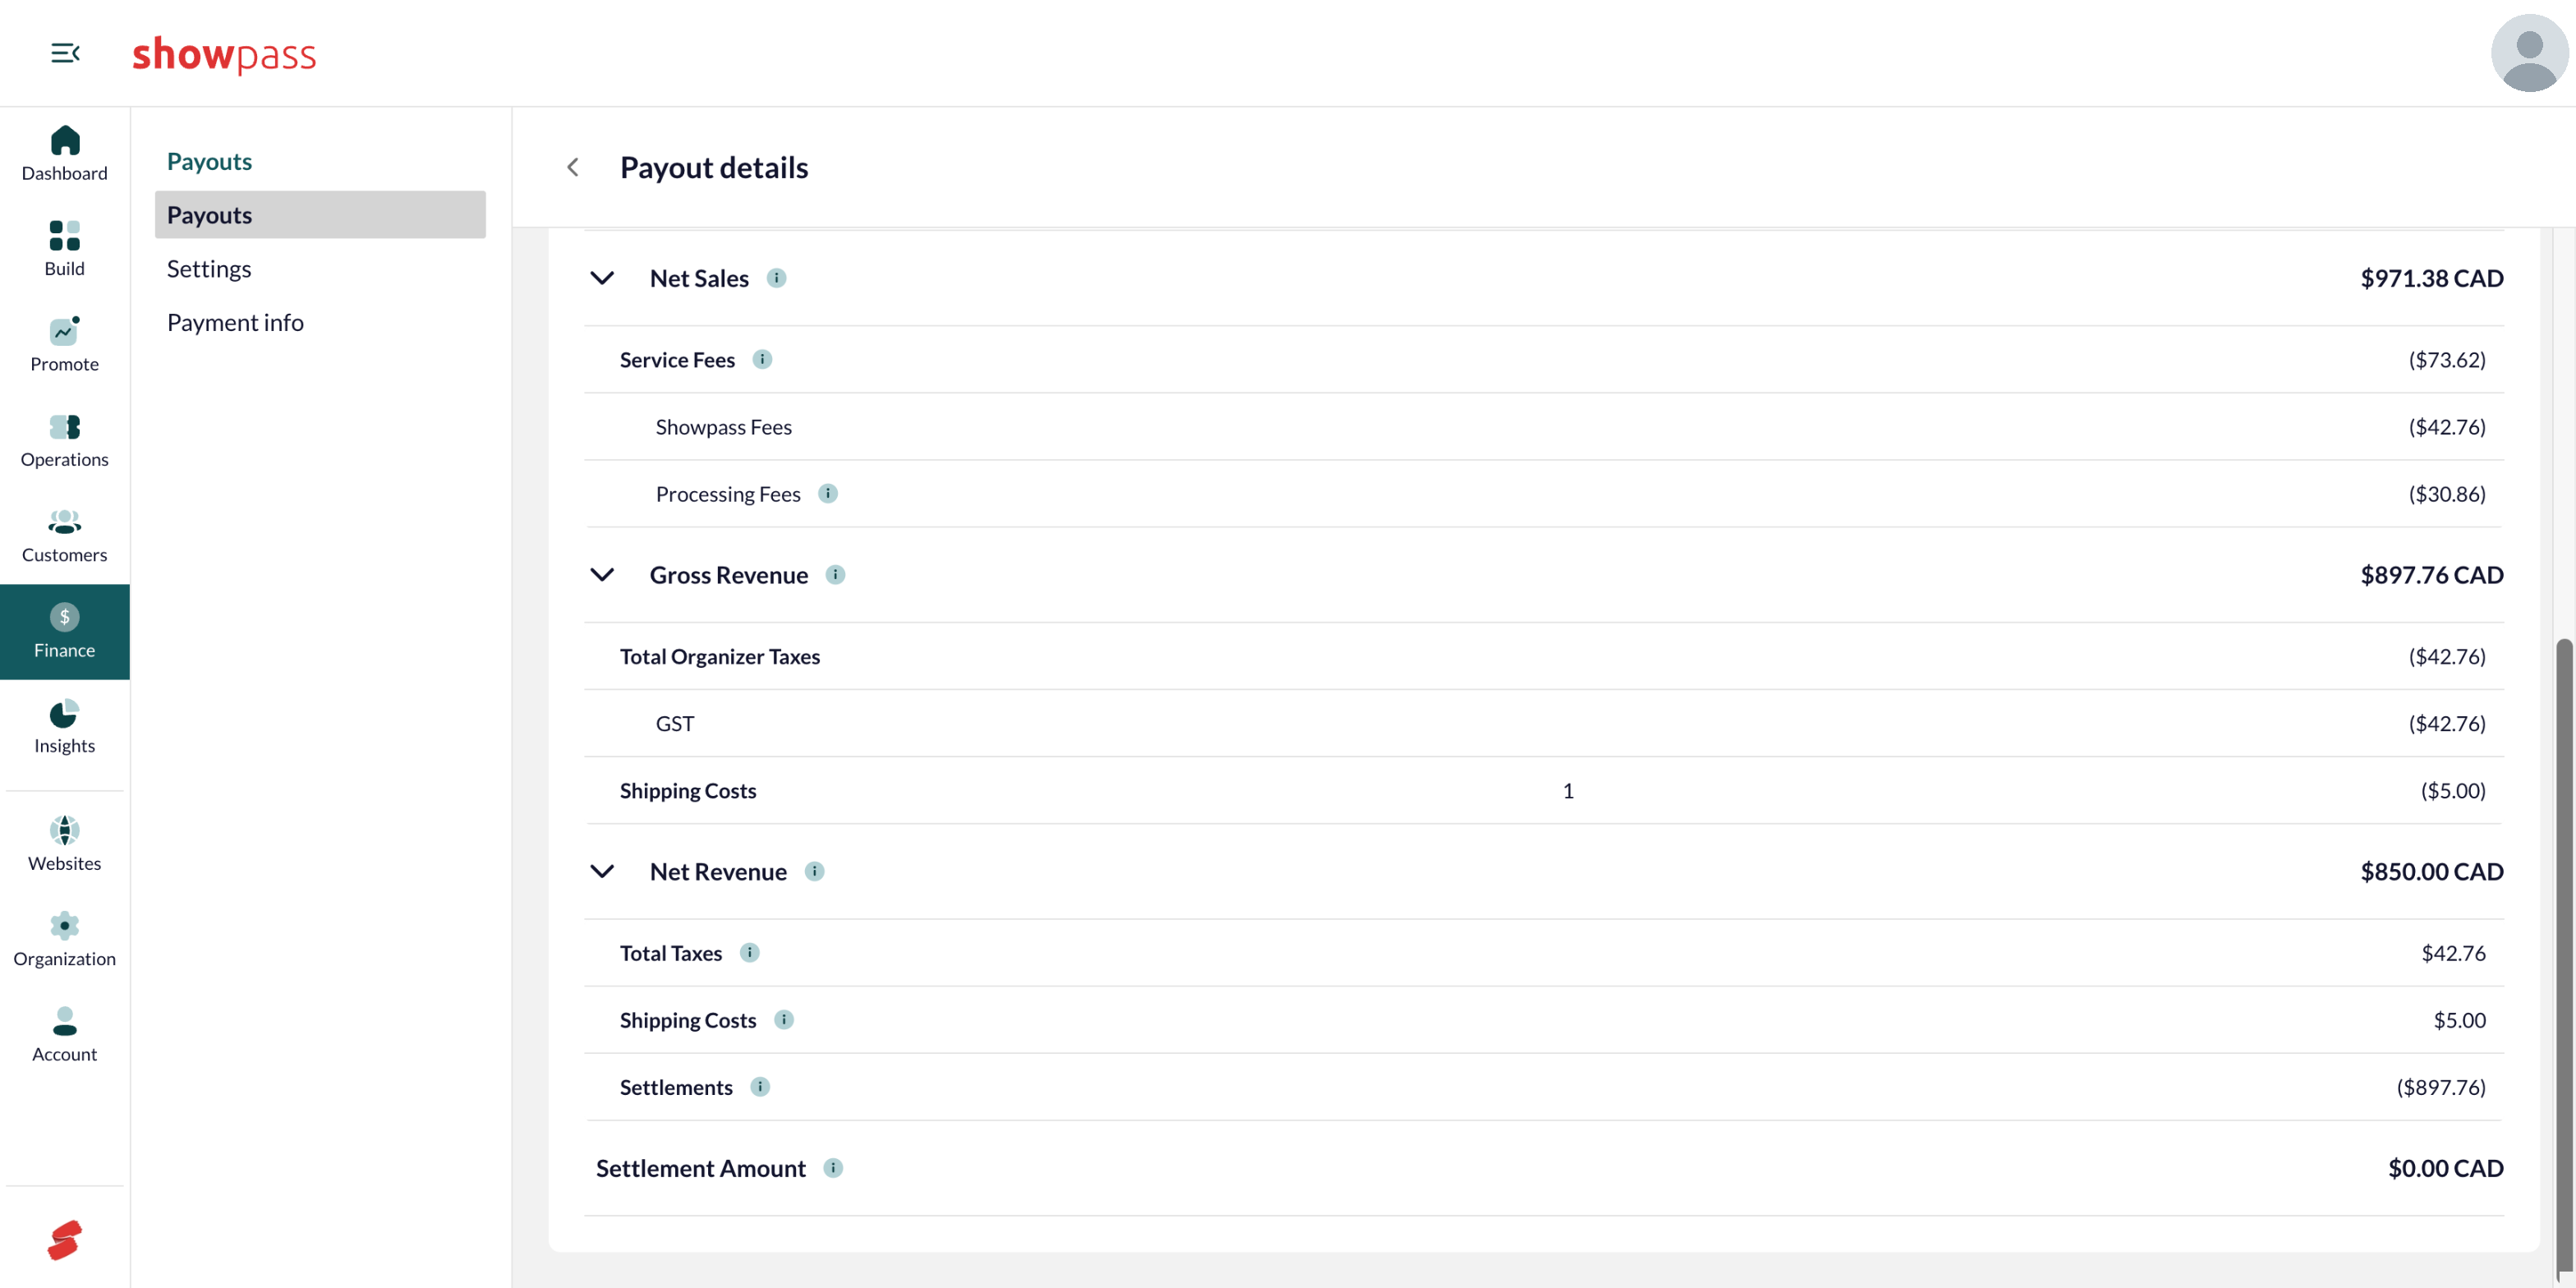Click the Payouts heading in submenu
Screen dimensions: 2576x1288
[209, 161]
